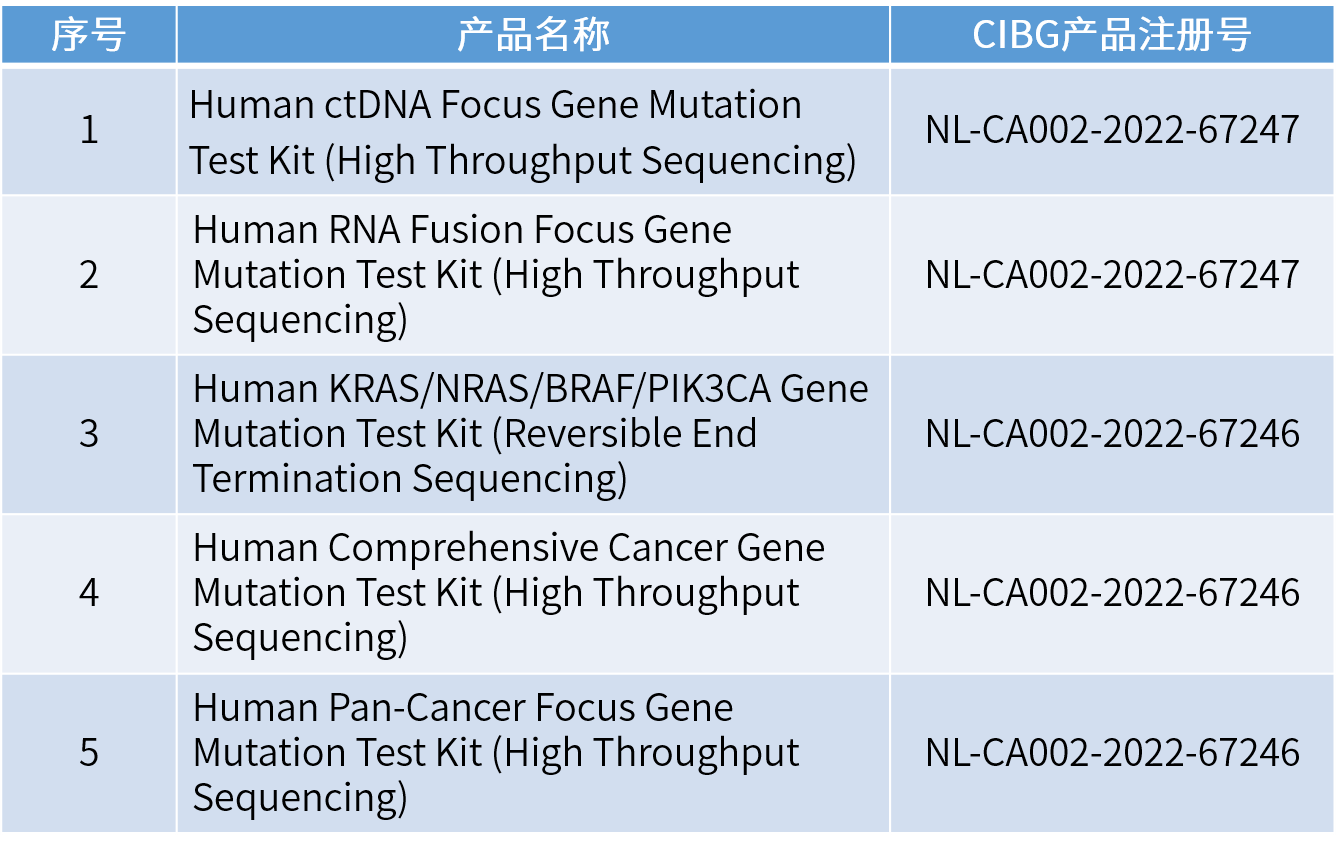Click Human Pan-Cancer Focus Gene product name
Screen dimensions: 1339x844
click(496, 753)
